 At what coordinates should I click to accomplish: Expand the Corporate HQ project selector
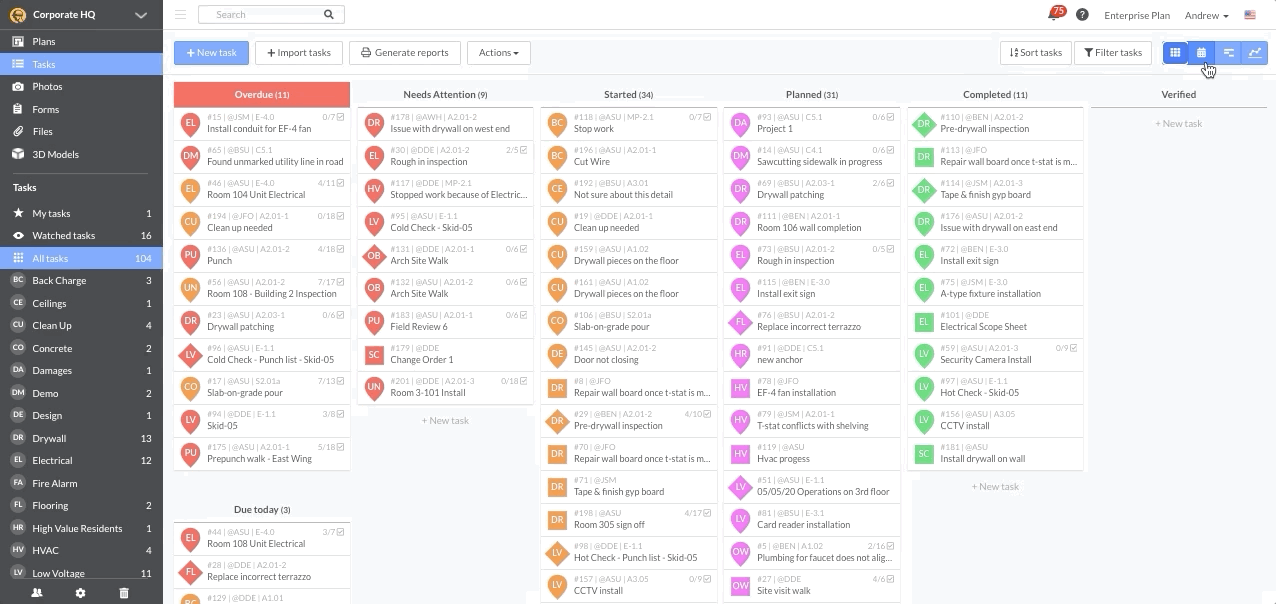pos(141,15)
